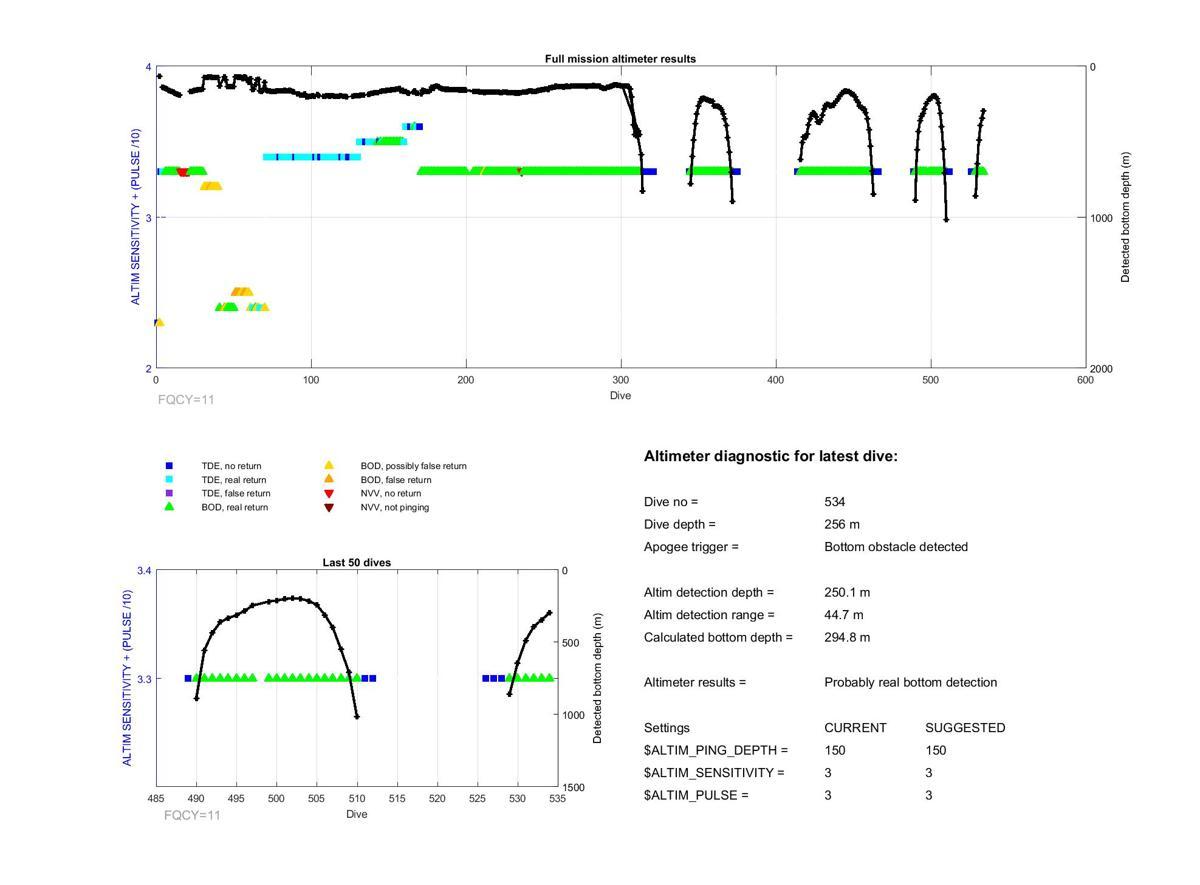This screenshot has height=885, width=1200.
Task: Click FQCY=11 label under the last 50 dives chart
Action: pos(192,815)
